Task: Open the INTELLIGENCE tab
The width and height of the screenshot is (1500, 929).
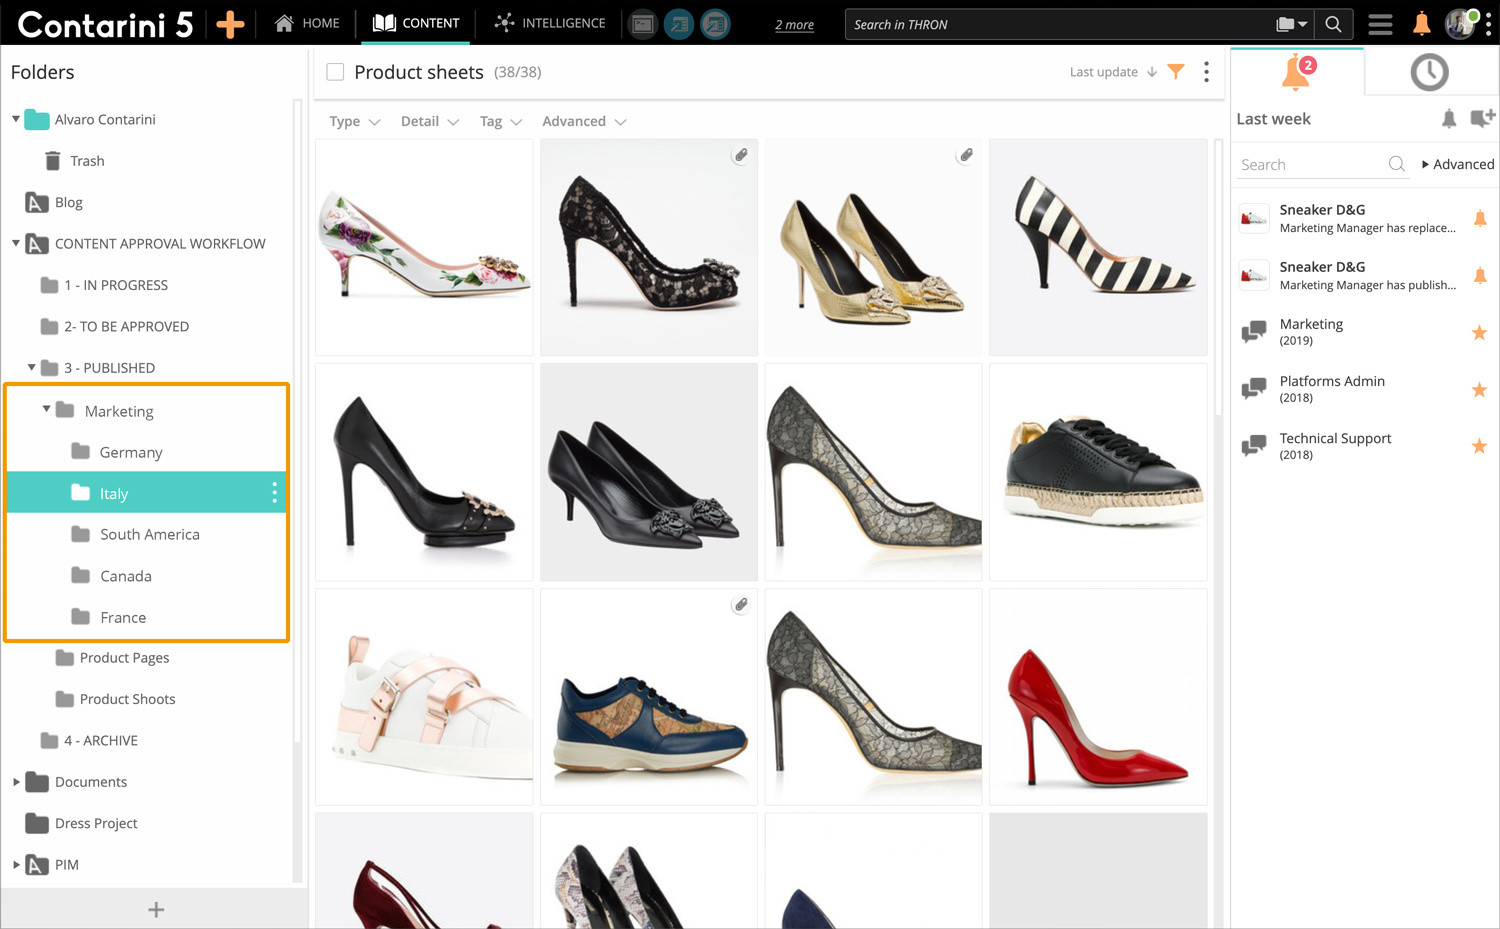Action: point(550,23)
